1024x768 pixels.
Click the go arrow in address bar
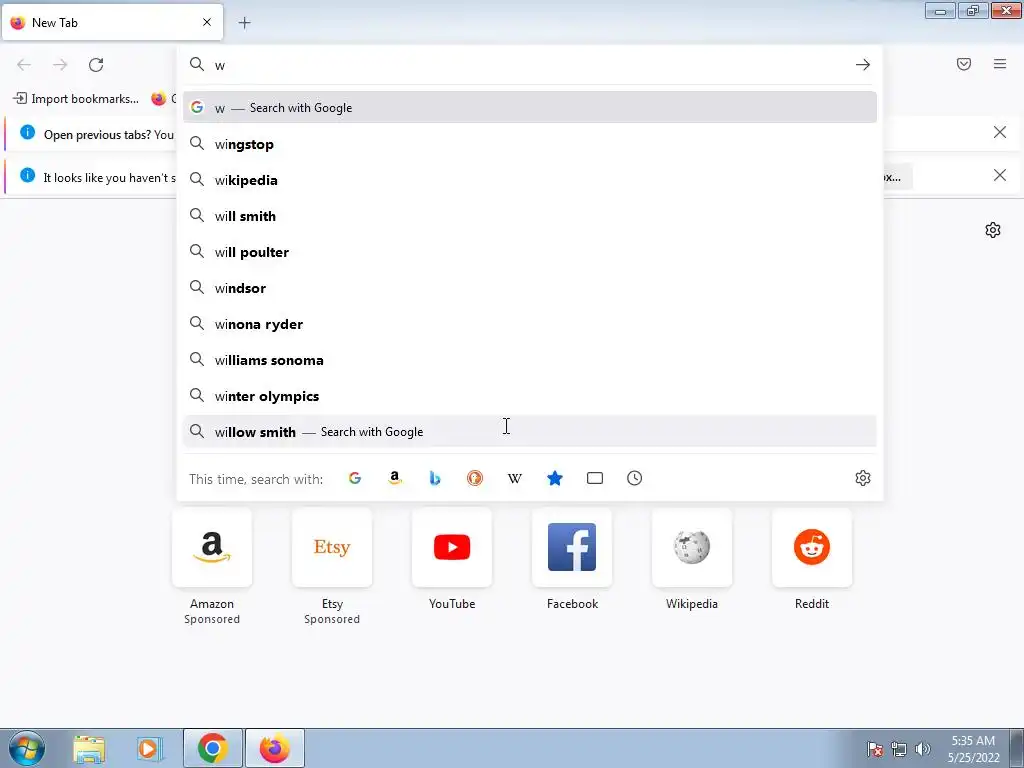(x=863, y=65)
